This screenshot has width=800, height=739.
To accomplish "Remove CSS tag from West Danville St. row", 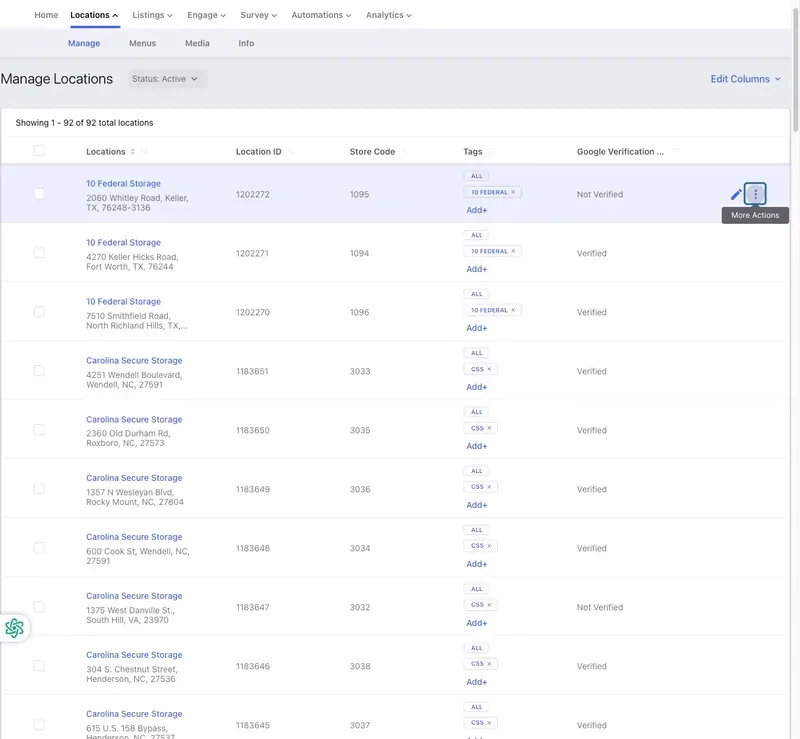I will coord(489,605).
